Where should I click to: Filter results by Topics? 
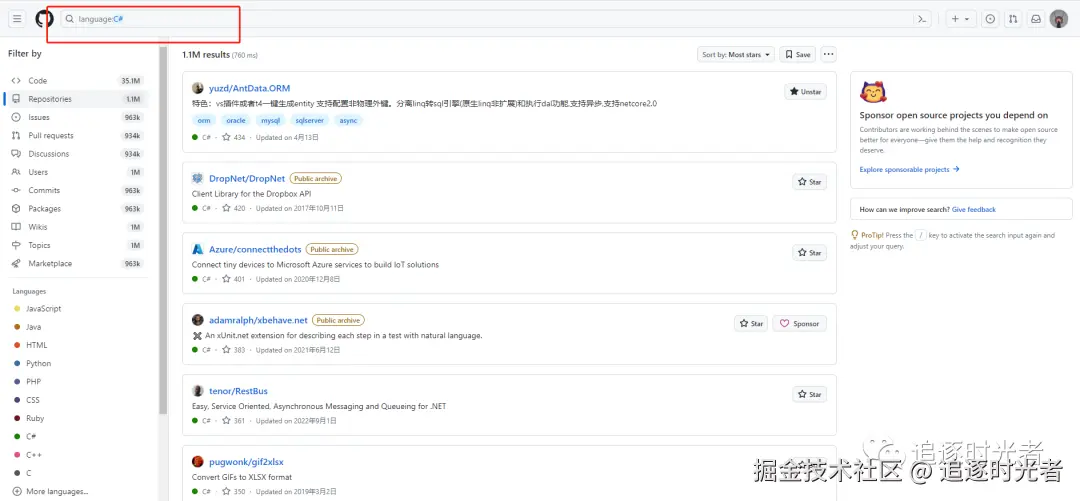tap(77, 245)
